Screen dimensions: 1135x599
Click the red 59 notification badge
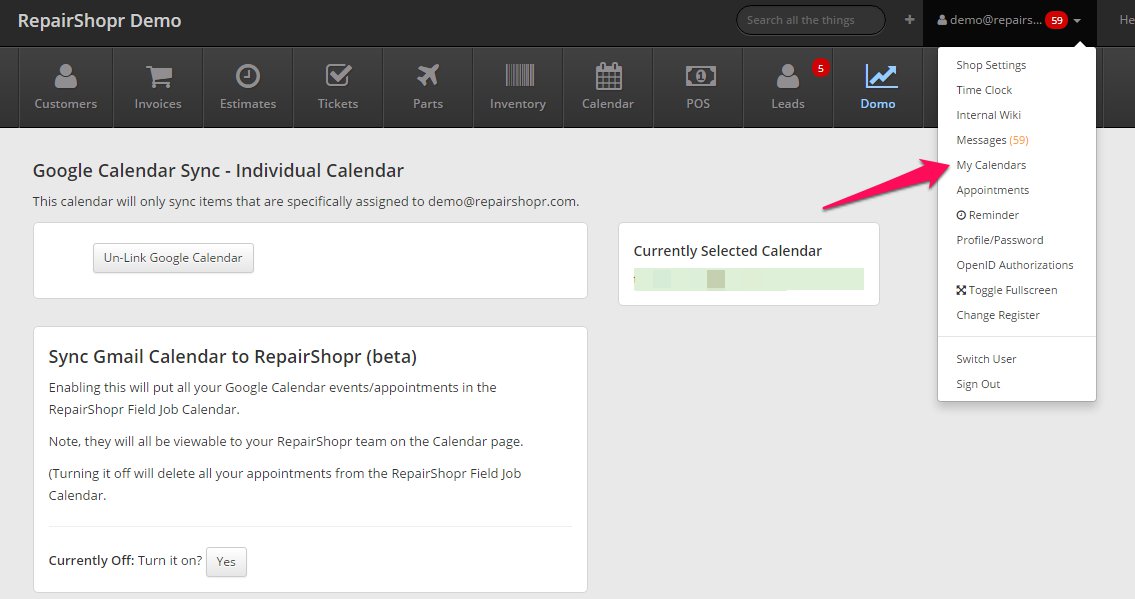click(1057, 20)
